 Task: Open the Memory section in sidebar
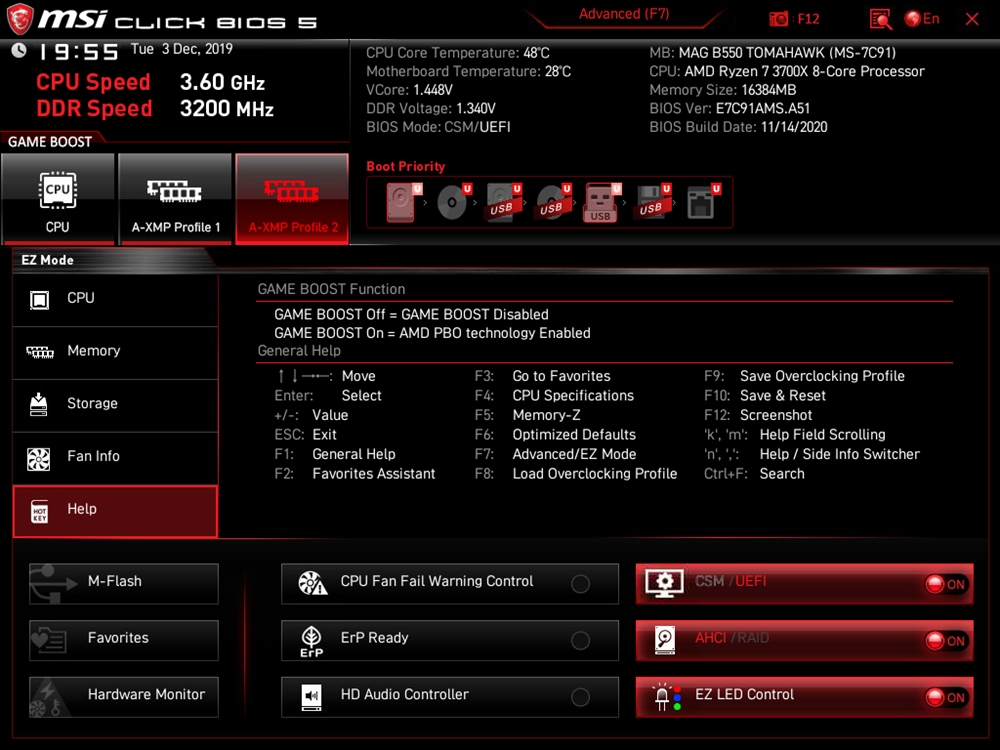click(115, 351)
